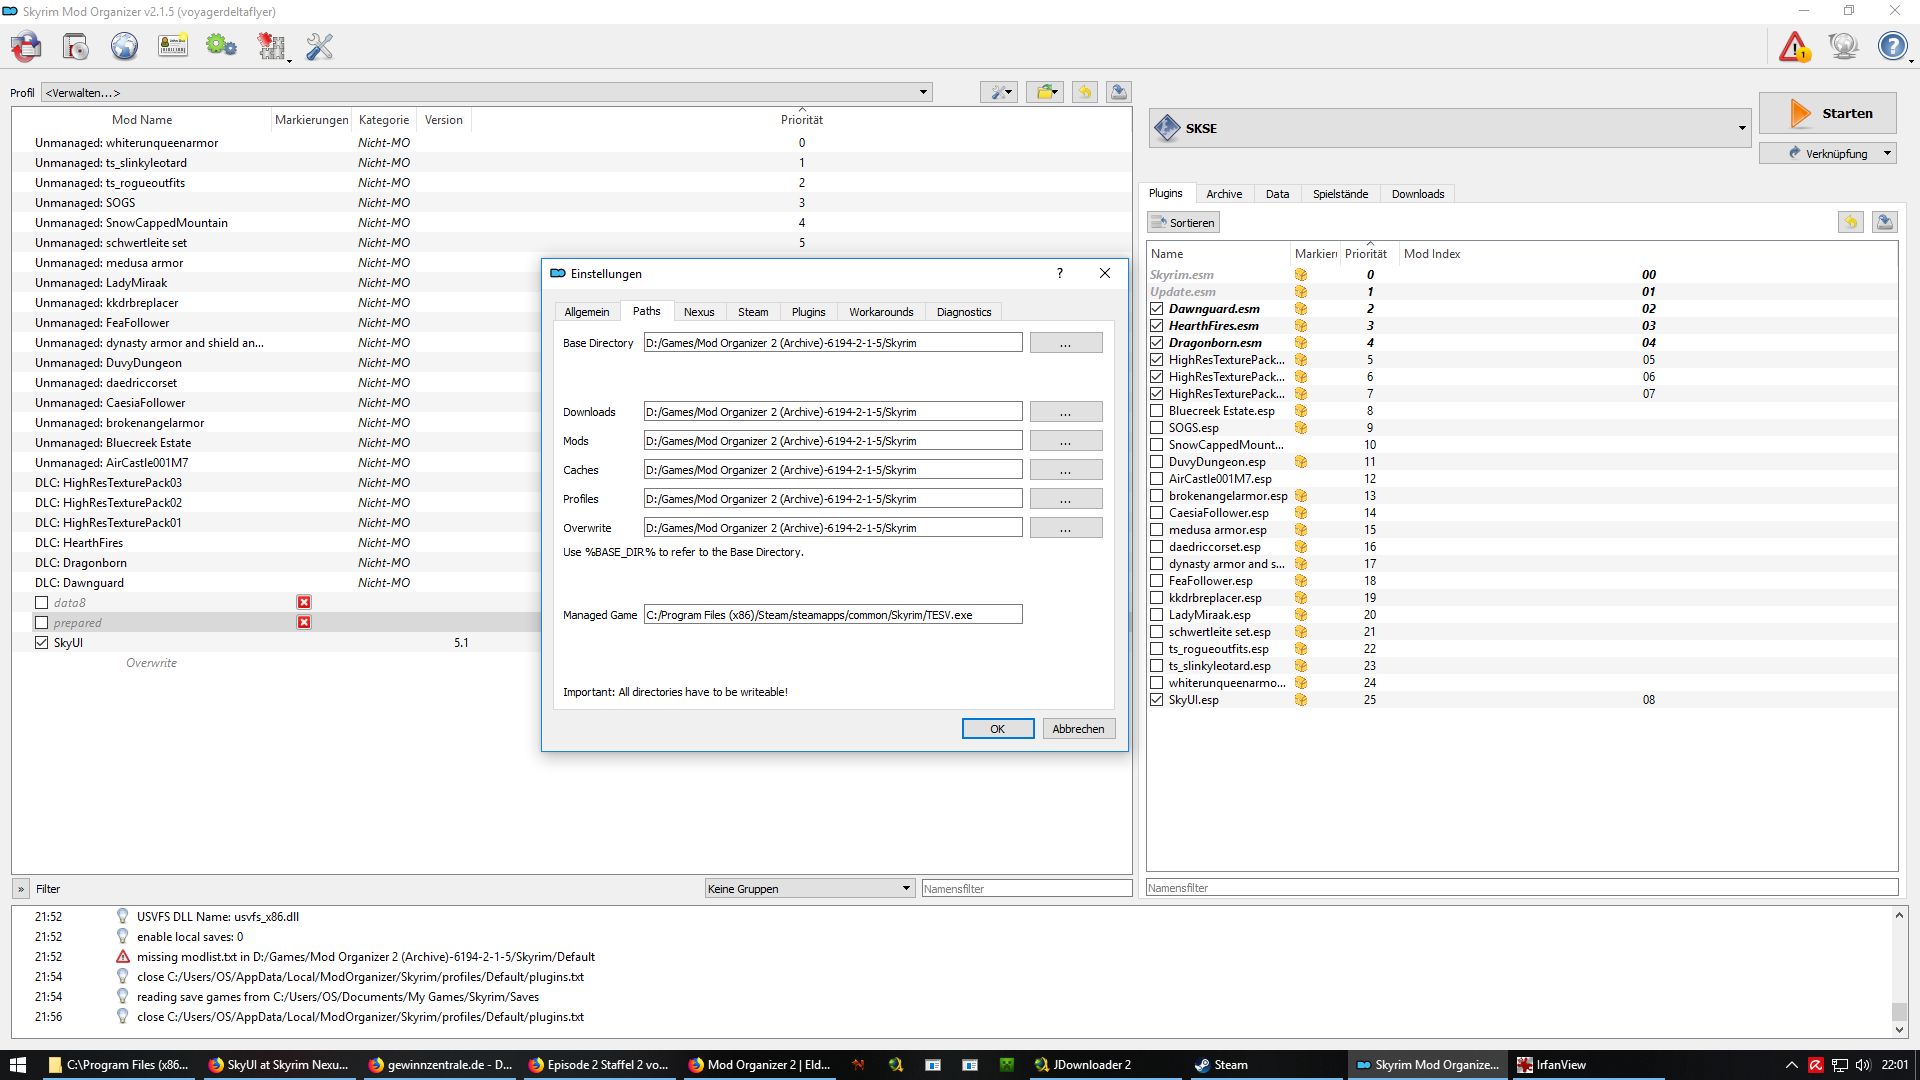Toggle the Dawnguard.esm plugin checkbox
Viewport: 1920px width, 1080px height.
tap(1157, 309)
